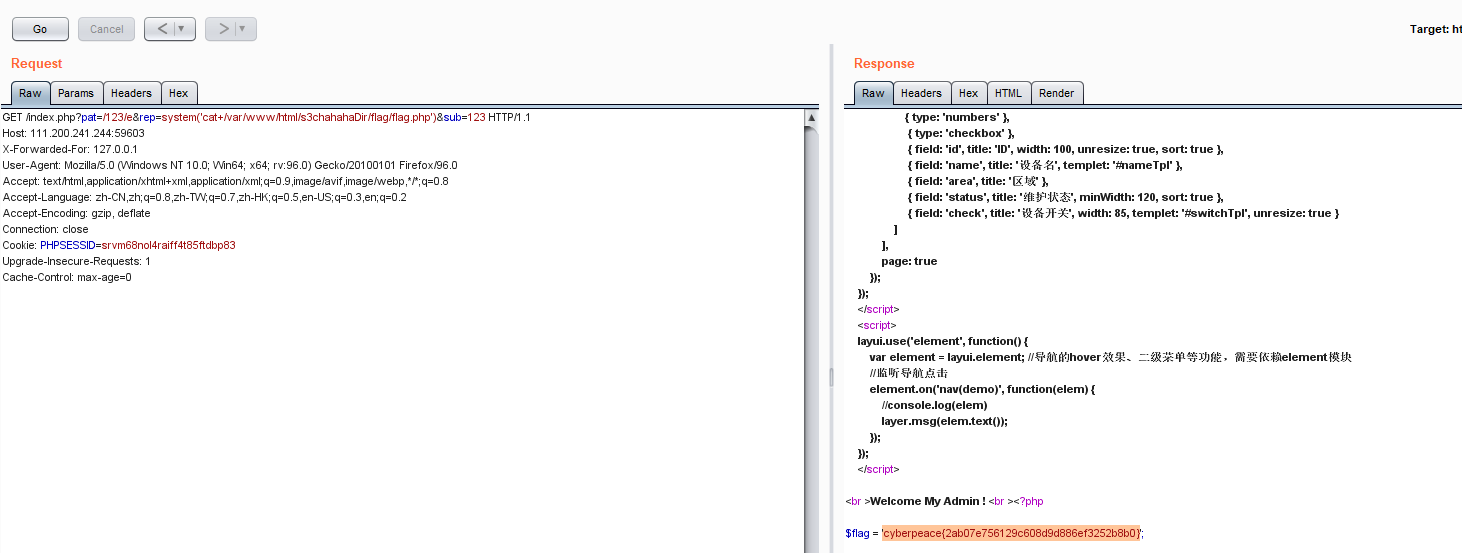Click the Upgrade-Insecure-Requests: 1 line

(76, 261)
